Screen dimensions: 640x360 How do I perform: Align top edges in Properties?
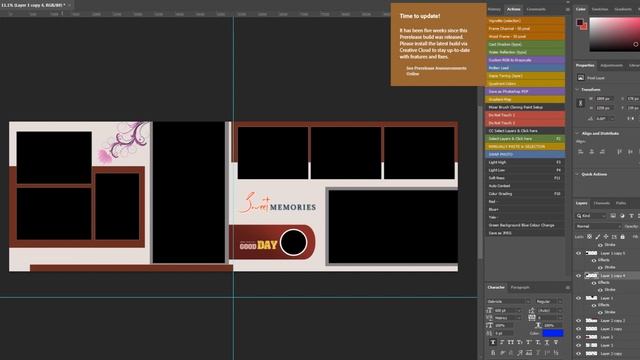620,152
